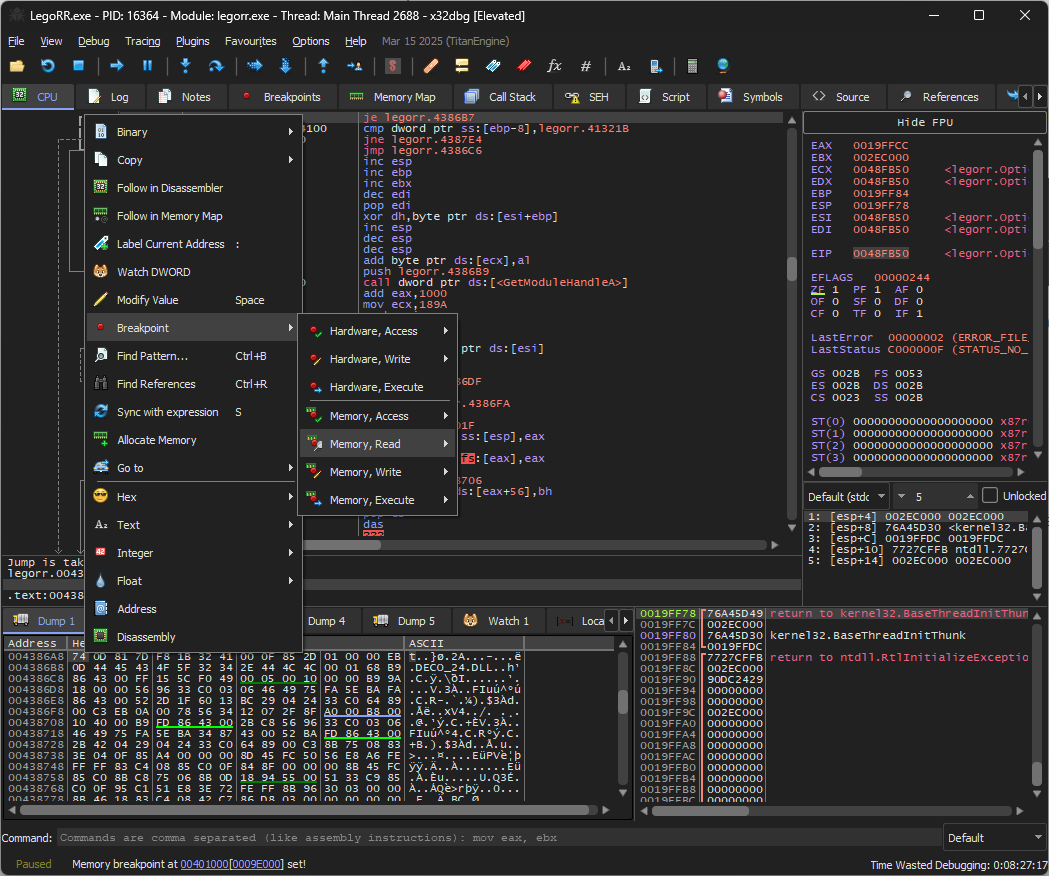Open the calculator icon in toolbar

tap(692, 66)
